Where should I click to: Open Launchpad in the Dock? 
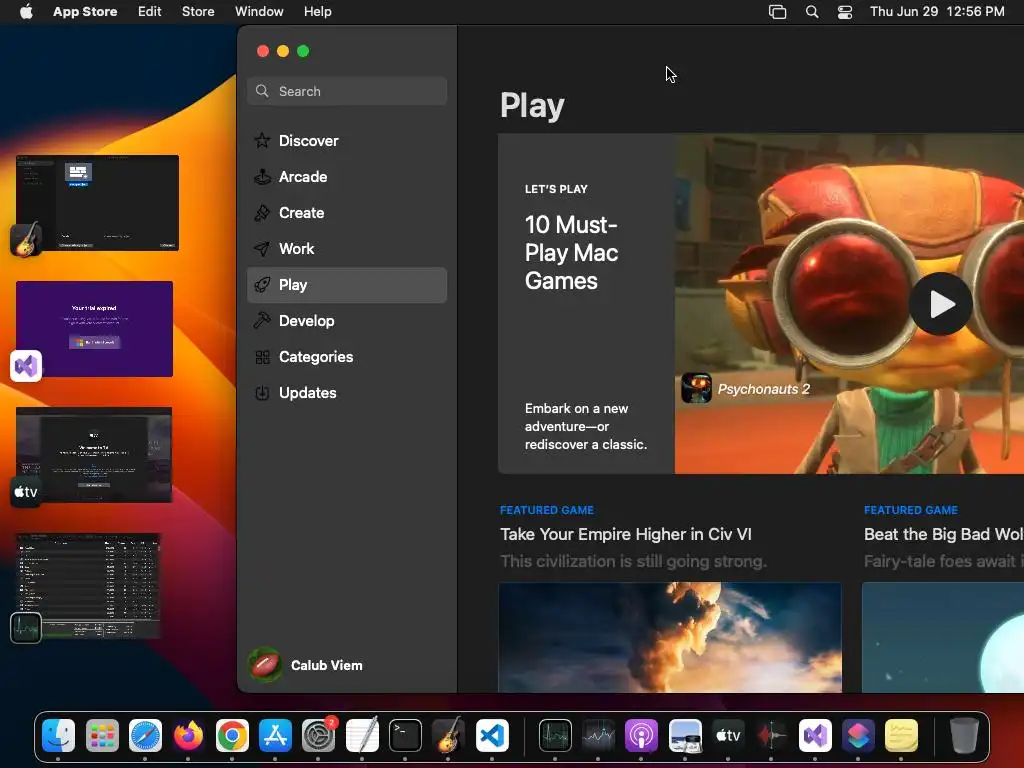[x=102, y=736]
